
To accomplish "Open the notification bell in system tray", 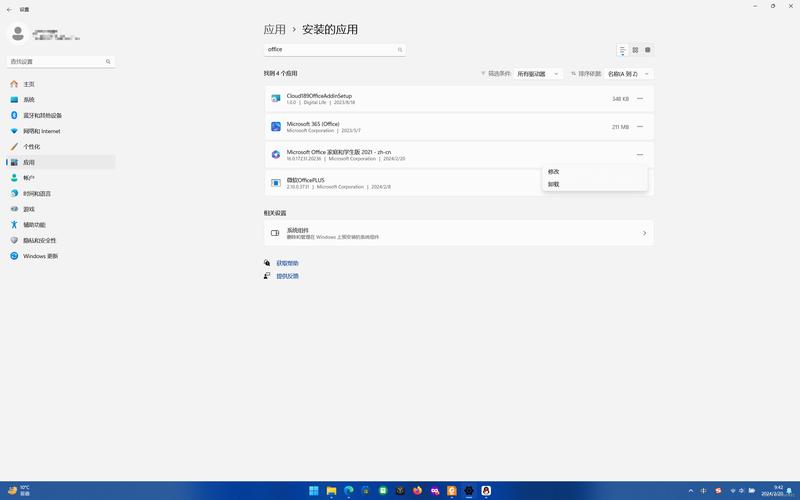I will (789, 491).
